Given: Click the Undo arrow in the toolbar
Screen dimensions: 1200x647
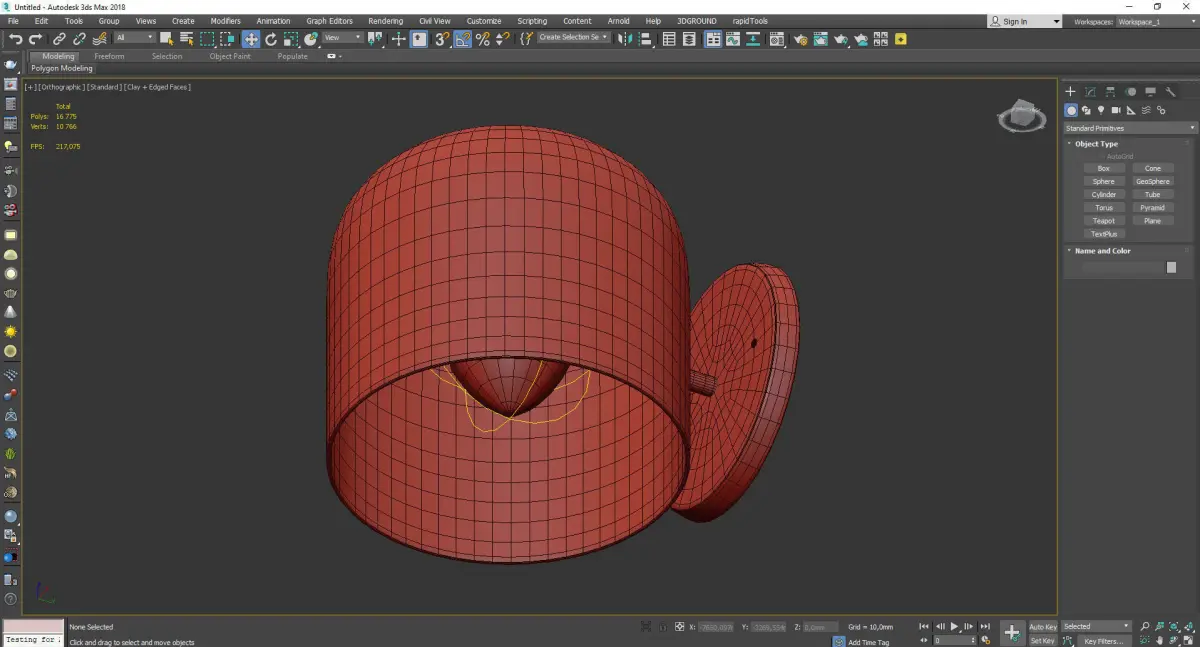Looking at the screenshot, I should [x=15, y=39].
